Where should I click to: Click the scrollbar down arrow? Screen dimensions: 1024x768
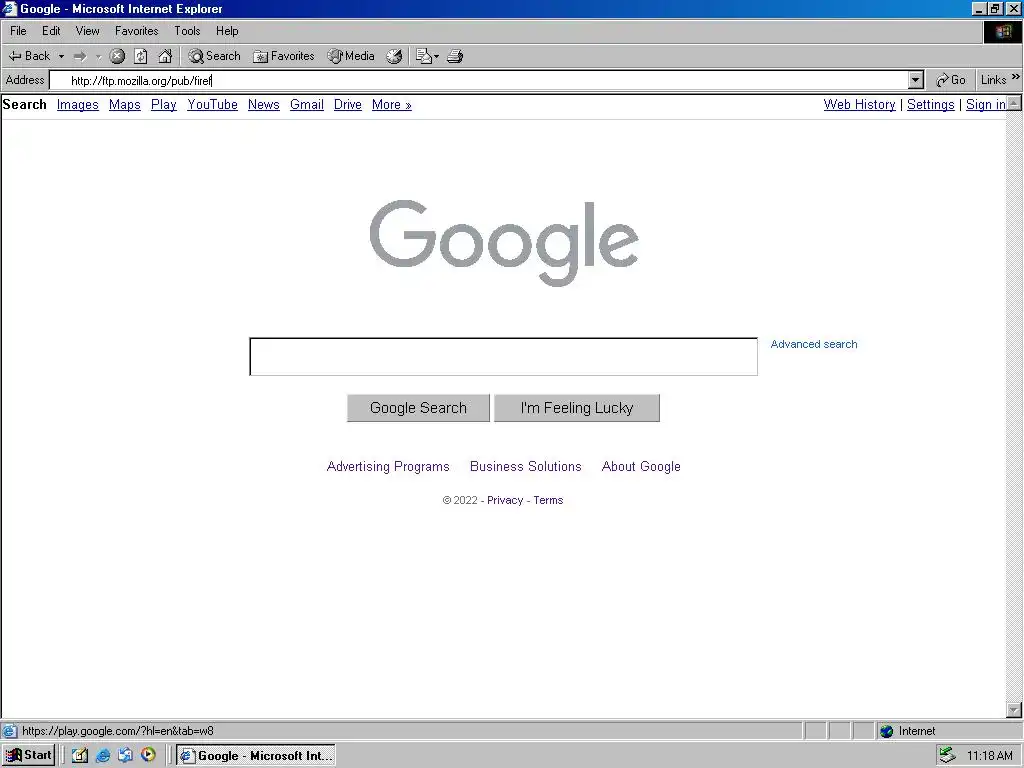(1014, 710)
